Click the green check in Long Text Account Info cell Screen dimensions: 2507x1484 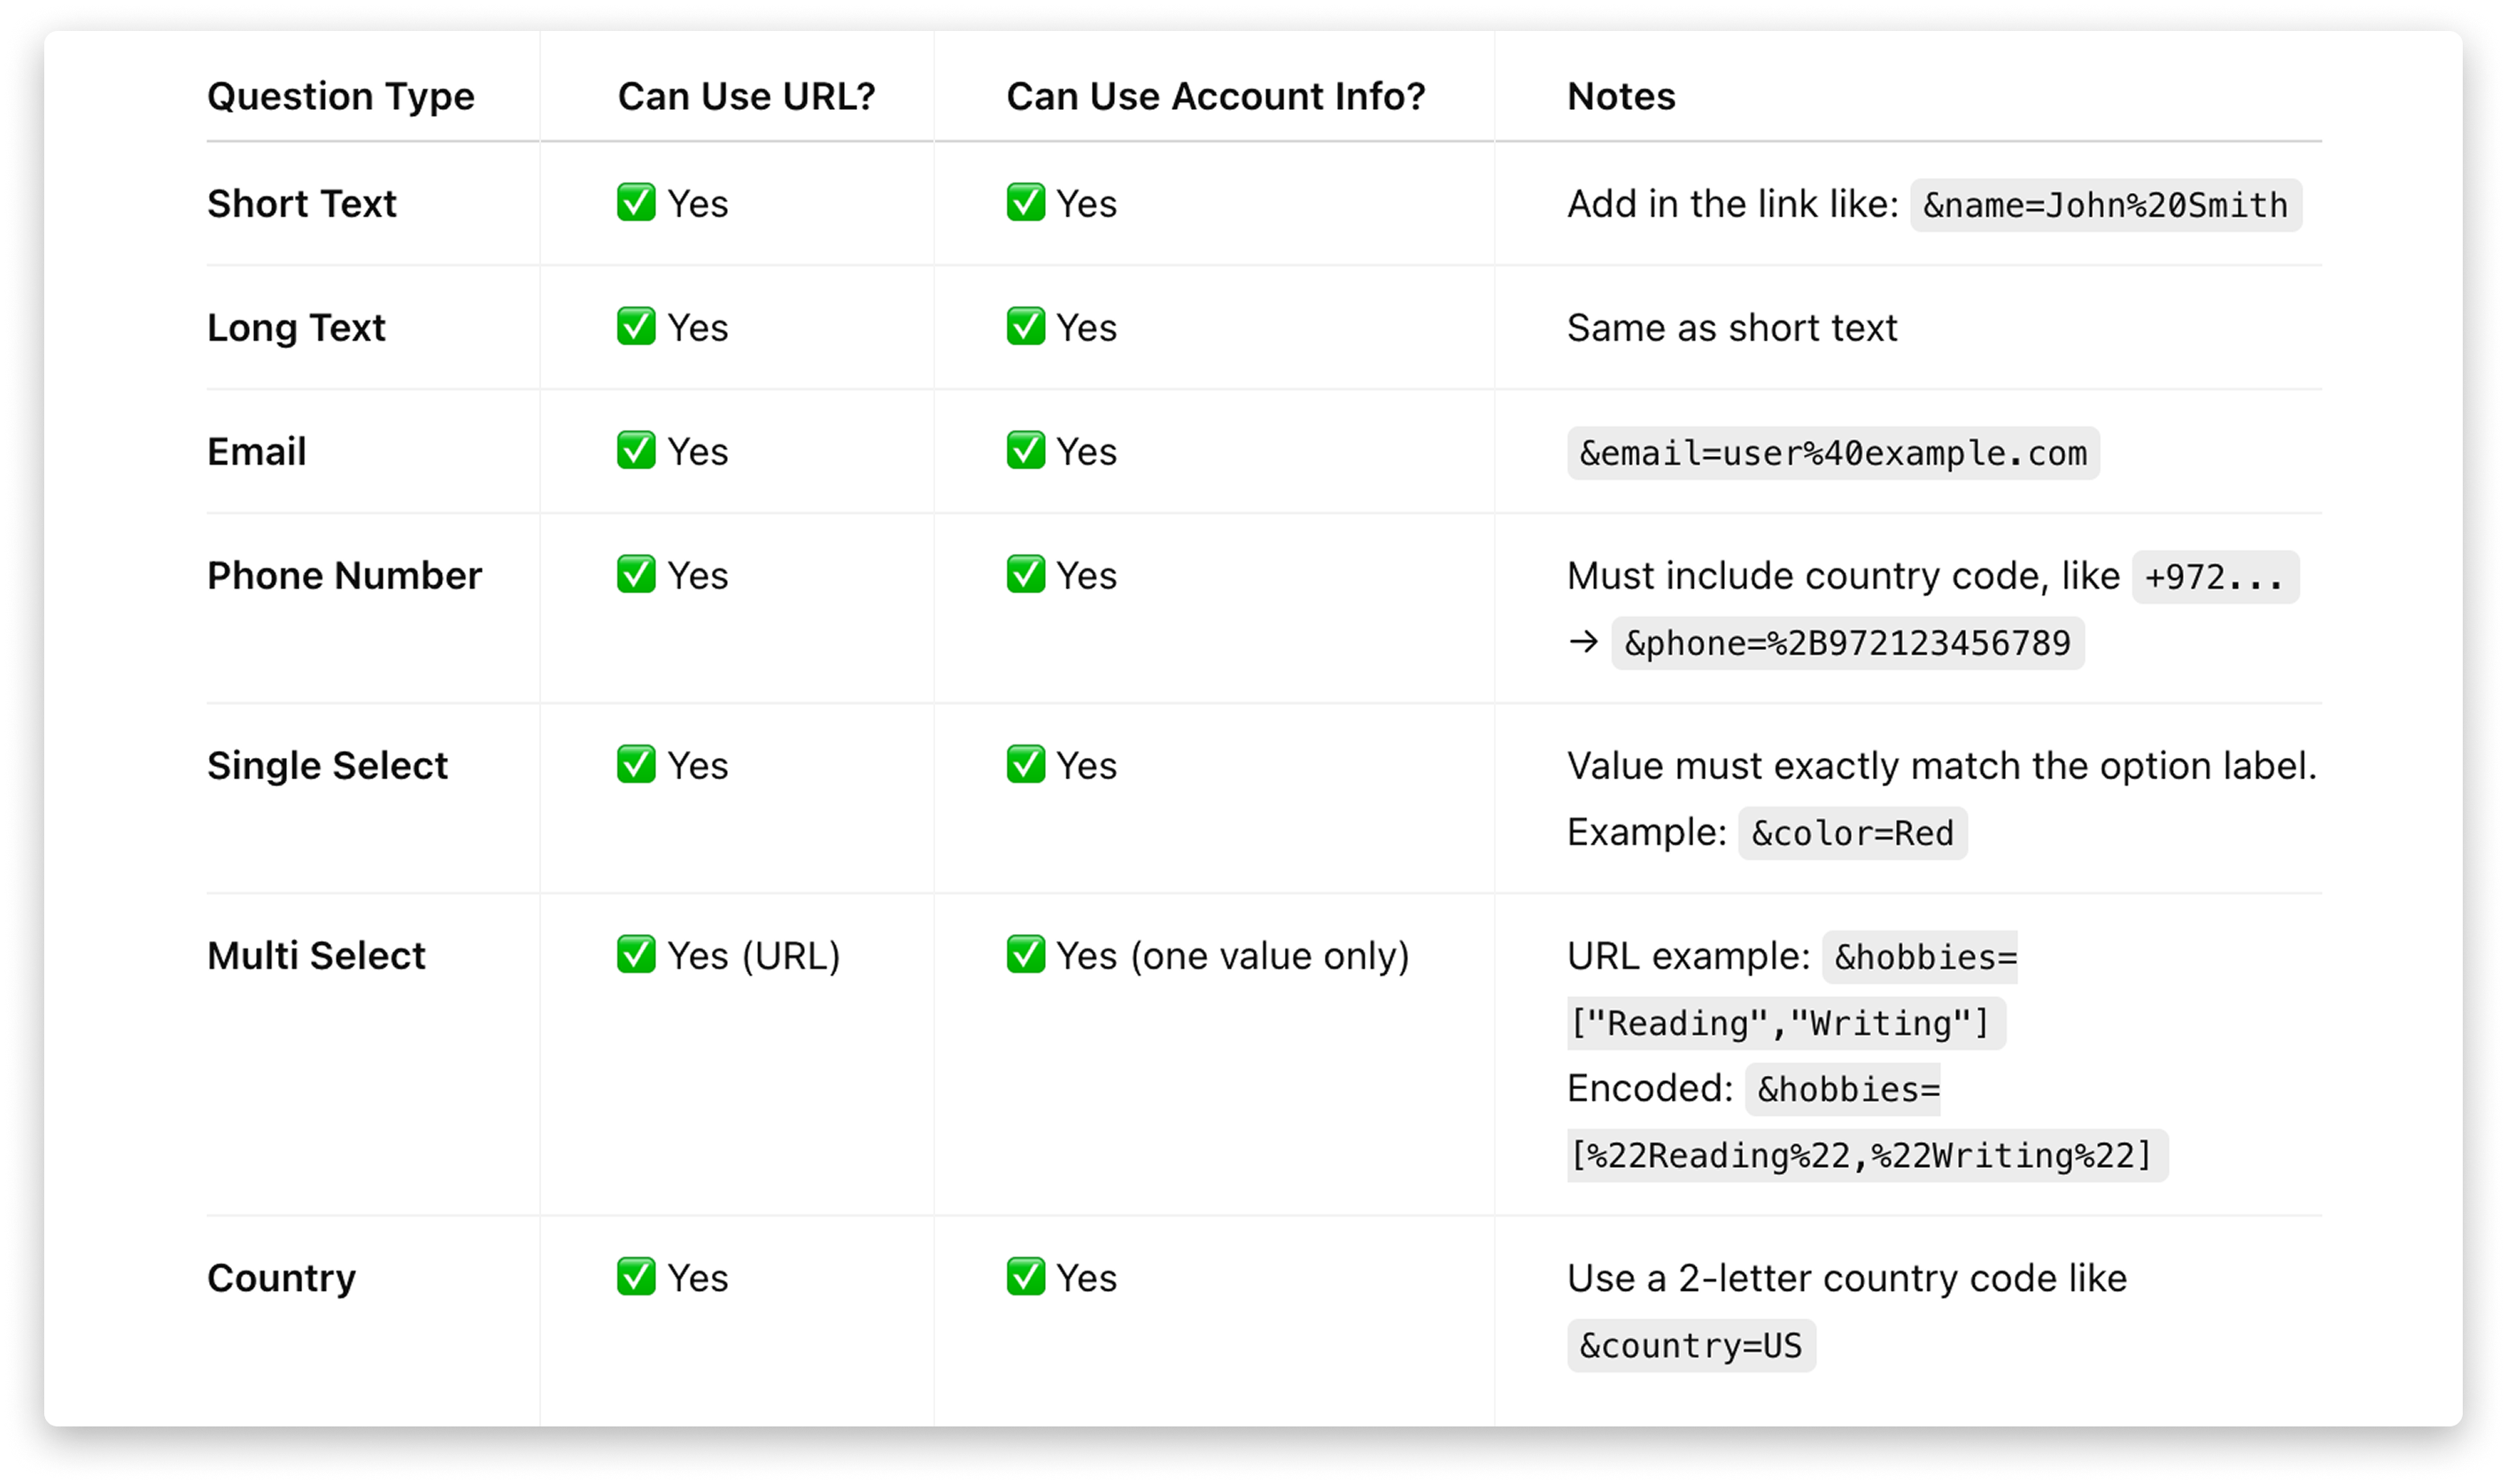(x=1025, y=326)
